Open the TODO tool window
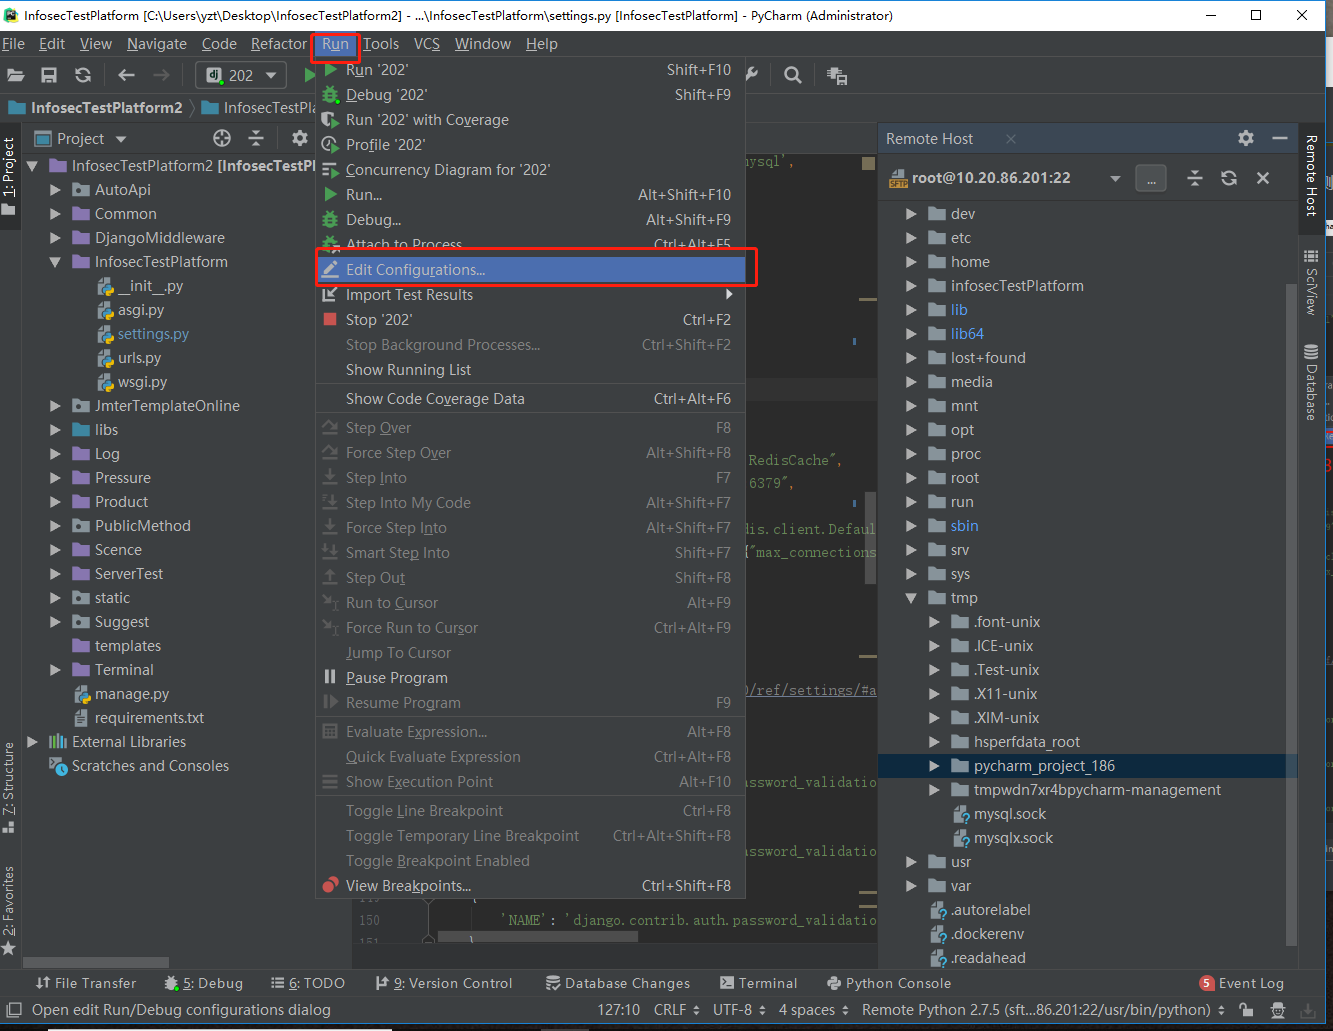The width and height of the screenshot is (1333, 1031). coord(308,983)
